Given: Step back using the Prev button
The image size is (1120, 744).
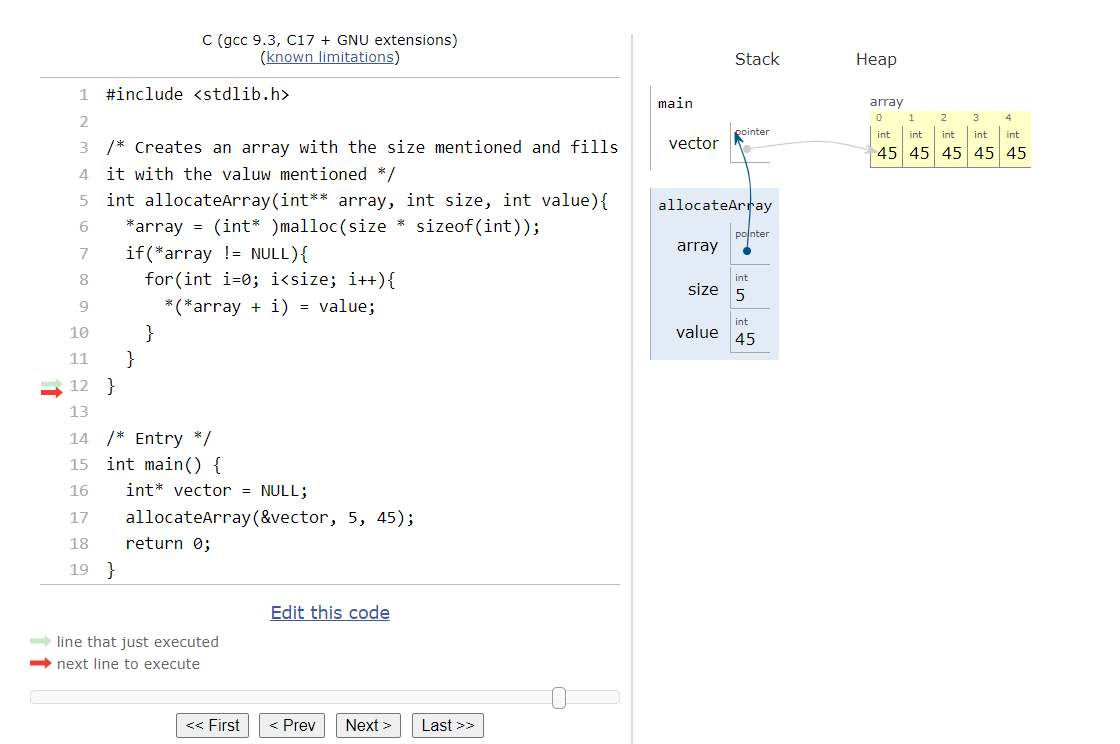Looking at the screenshot, I should 292,725.
